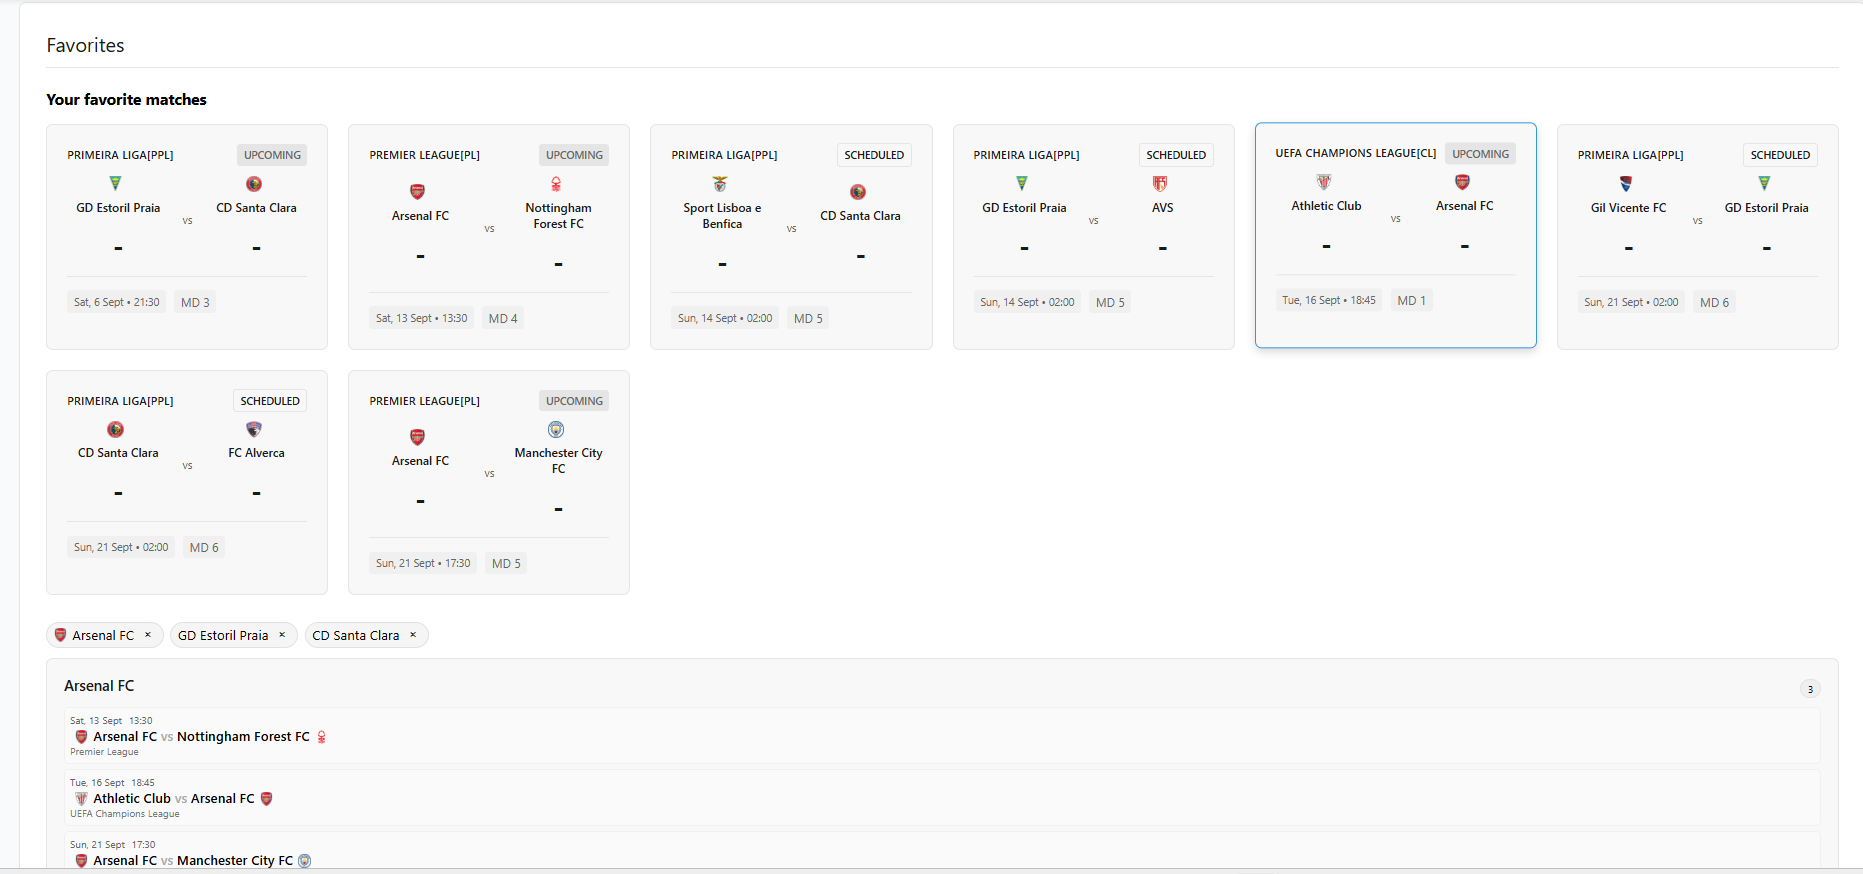This screenshot has width=1863, height=874.
Task: Open Arsenal FC vs Nottingham Forest list row
Action: click(940, 736)
